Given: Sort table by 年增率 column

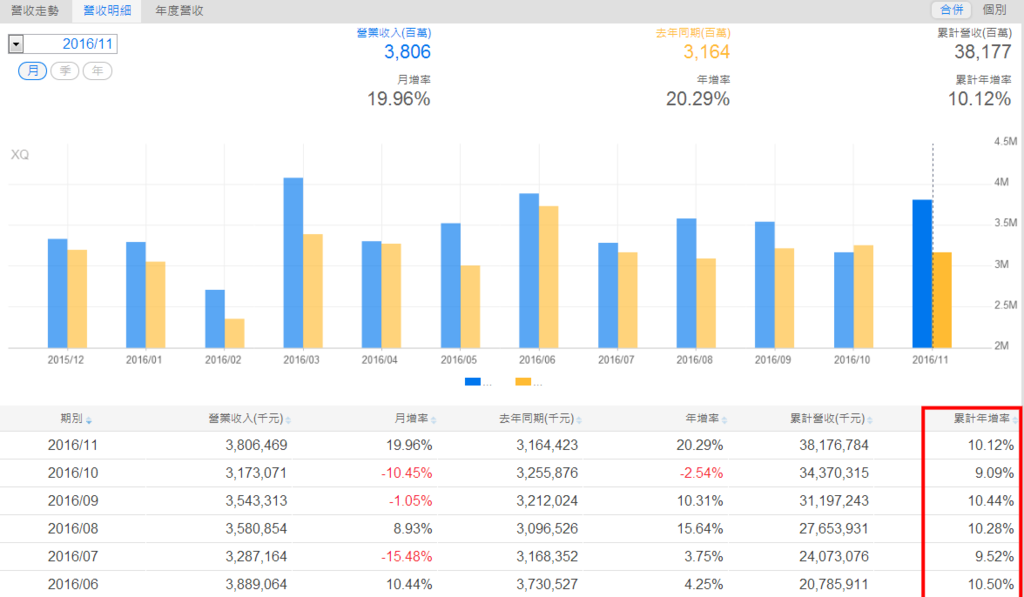Looking at the screenshot, I should point(706,419).
